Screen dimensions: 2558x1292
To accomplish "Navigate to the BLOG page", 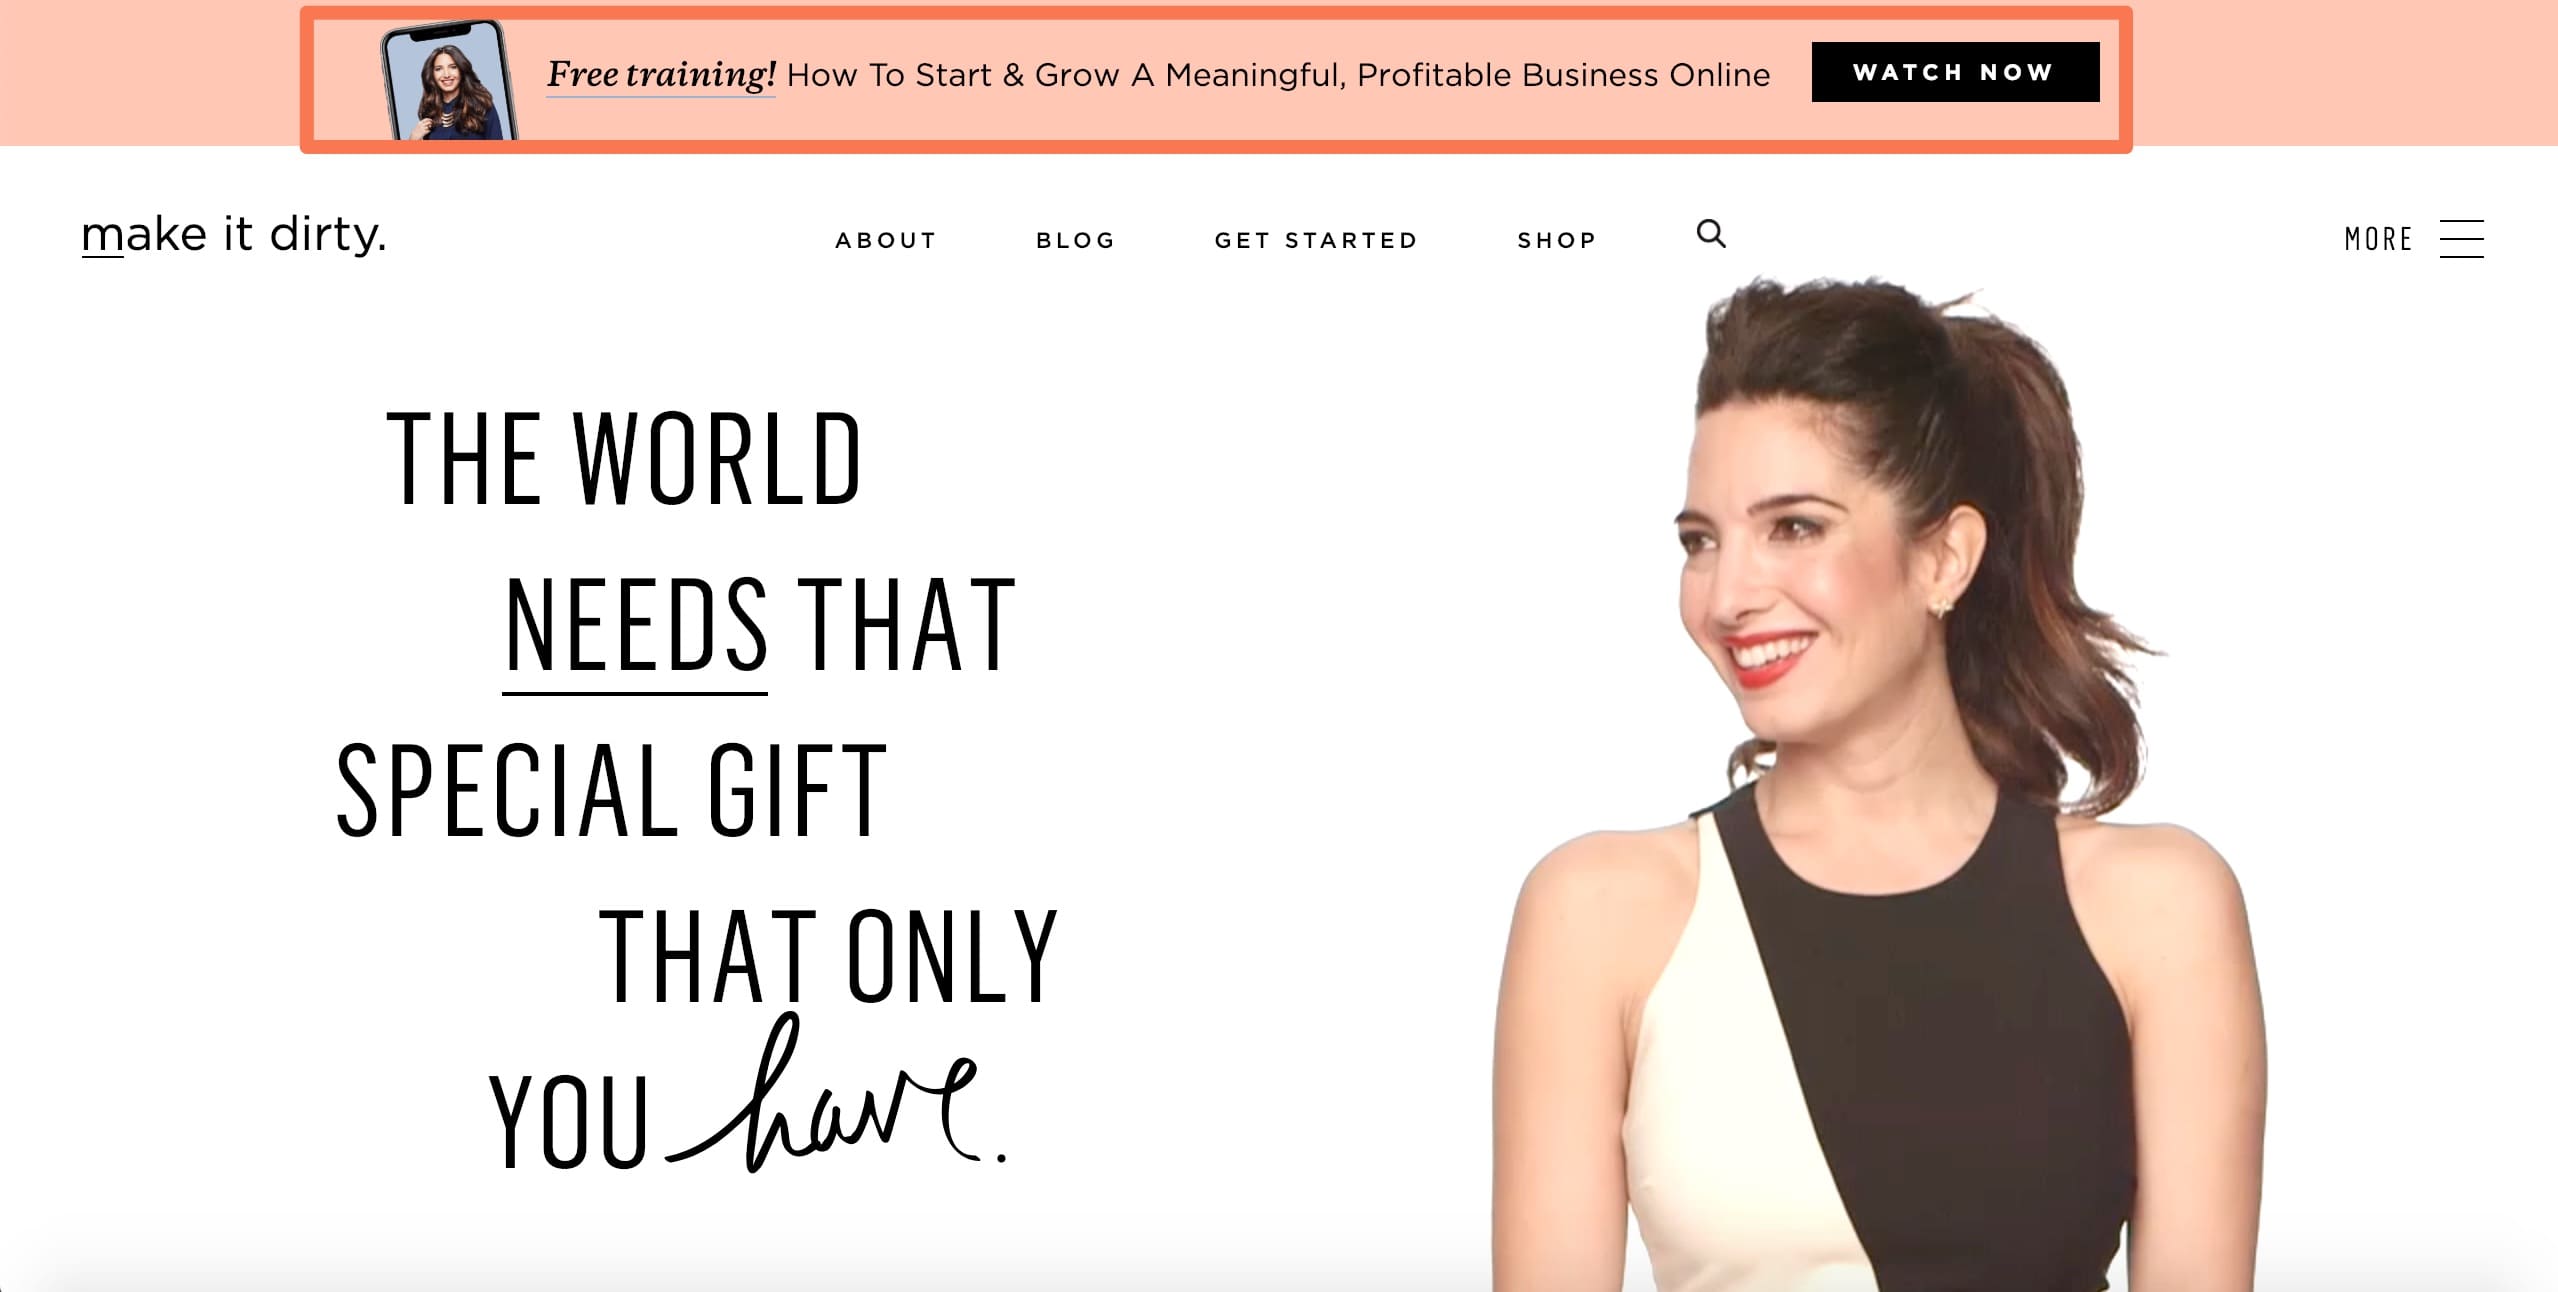I will 1076,240.
